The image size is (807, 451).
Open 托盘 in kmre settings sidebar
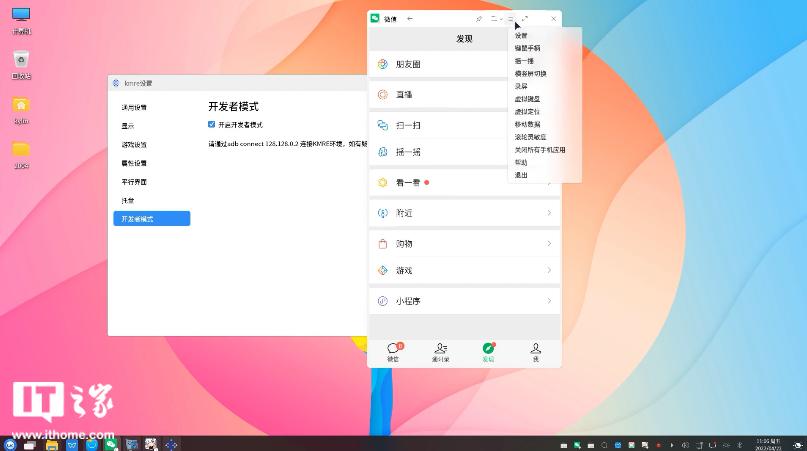128,201
